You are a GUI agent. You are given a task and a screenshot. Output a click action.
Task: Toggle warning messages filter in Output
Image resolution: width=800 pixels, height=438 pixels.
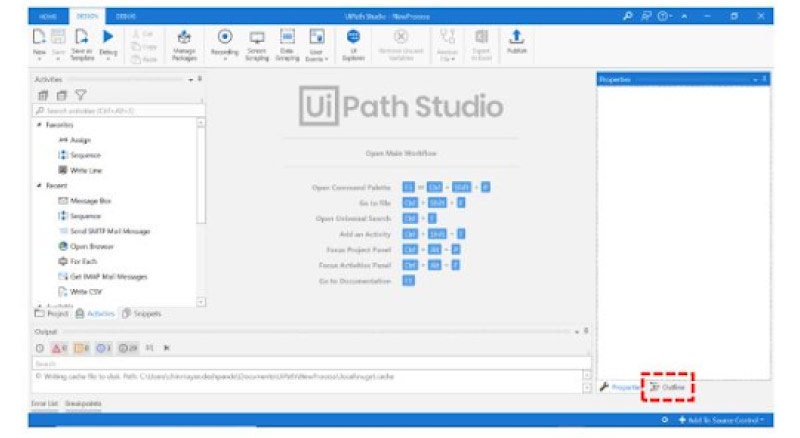[x=82, y=348]
